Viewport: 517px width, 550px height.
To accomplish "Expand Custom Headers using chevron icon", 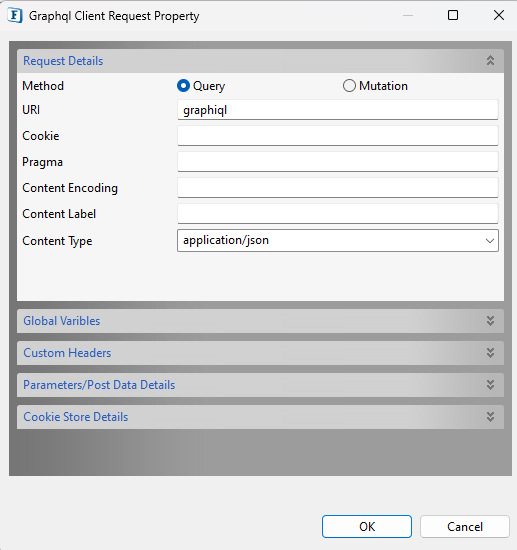I will point(490,353).
